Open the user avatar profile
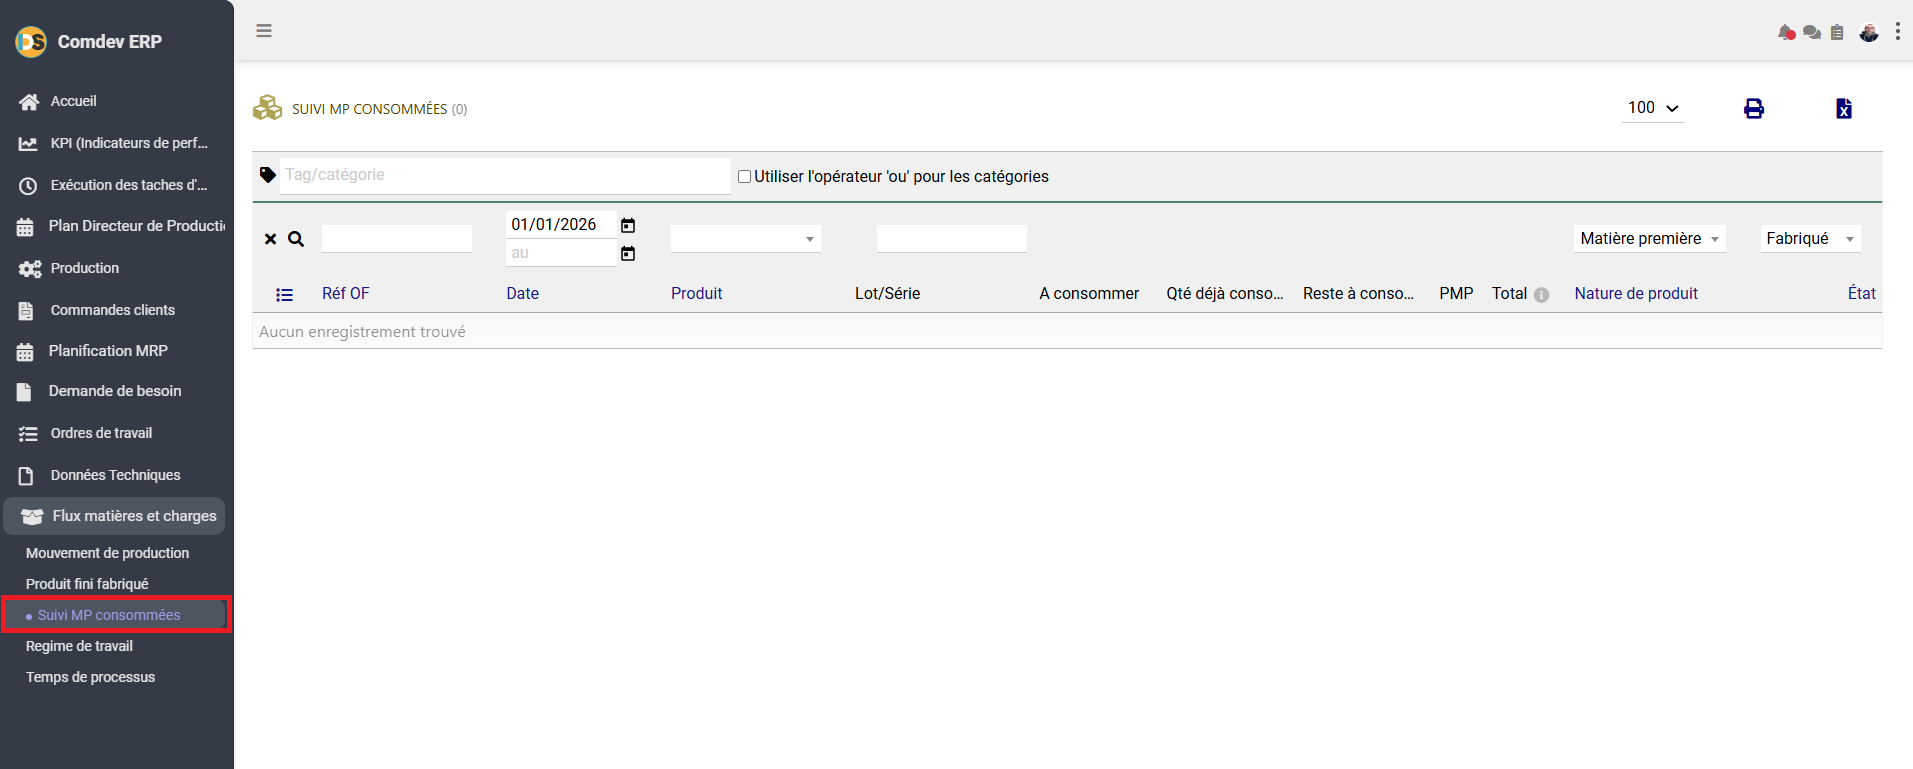Viewport: 1913px width, 769px height. click(1869, 33)
